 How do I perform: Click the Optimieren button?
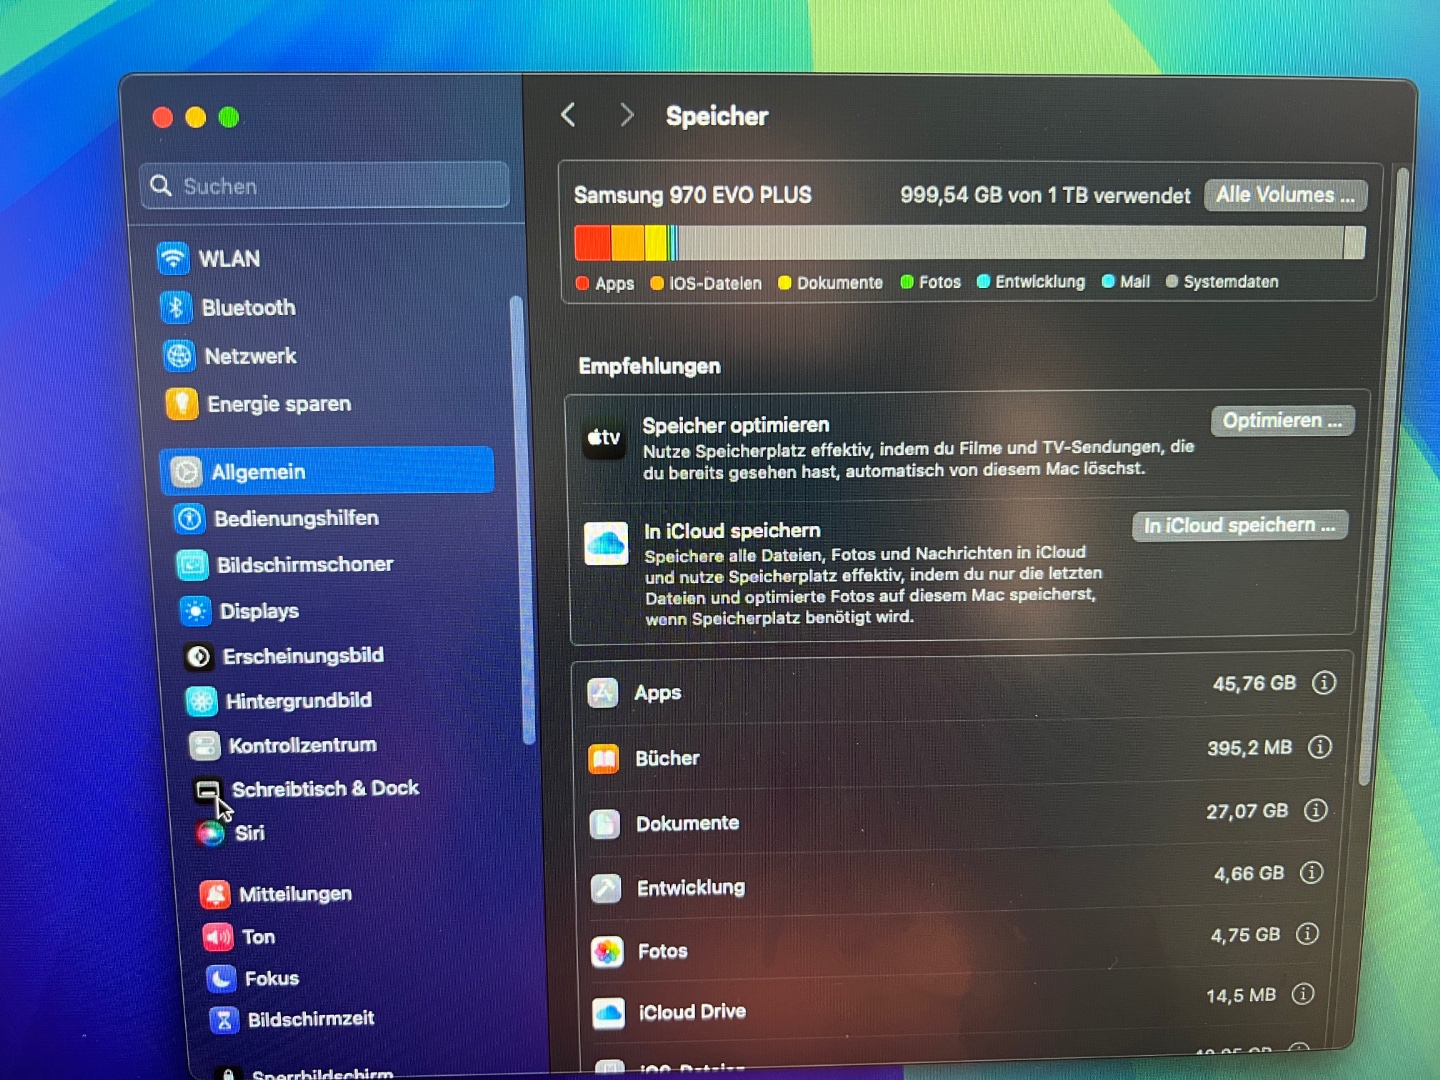coord(1282,421)
